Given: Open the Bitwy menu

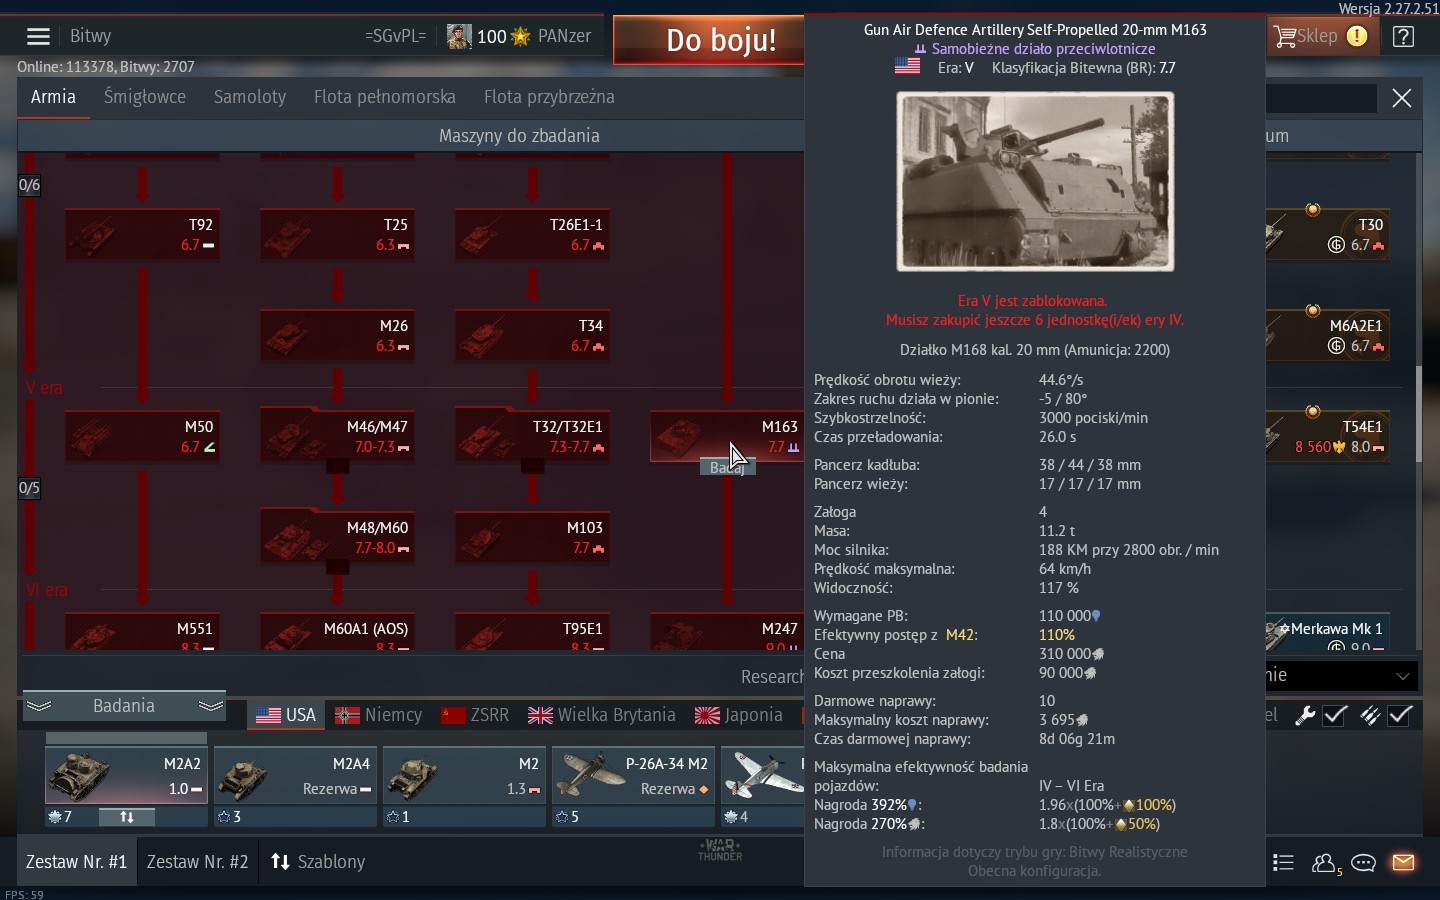Looking at the screenshot, I should click(91, 36).
